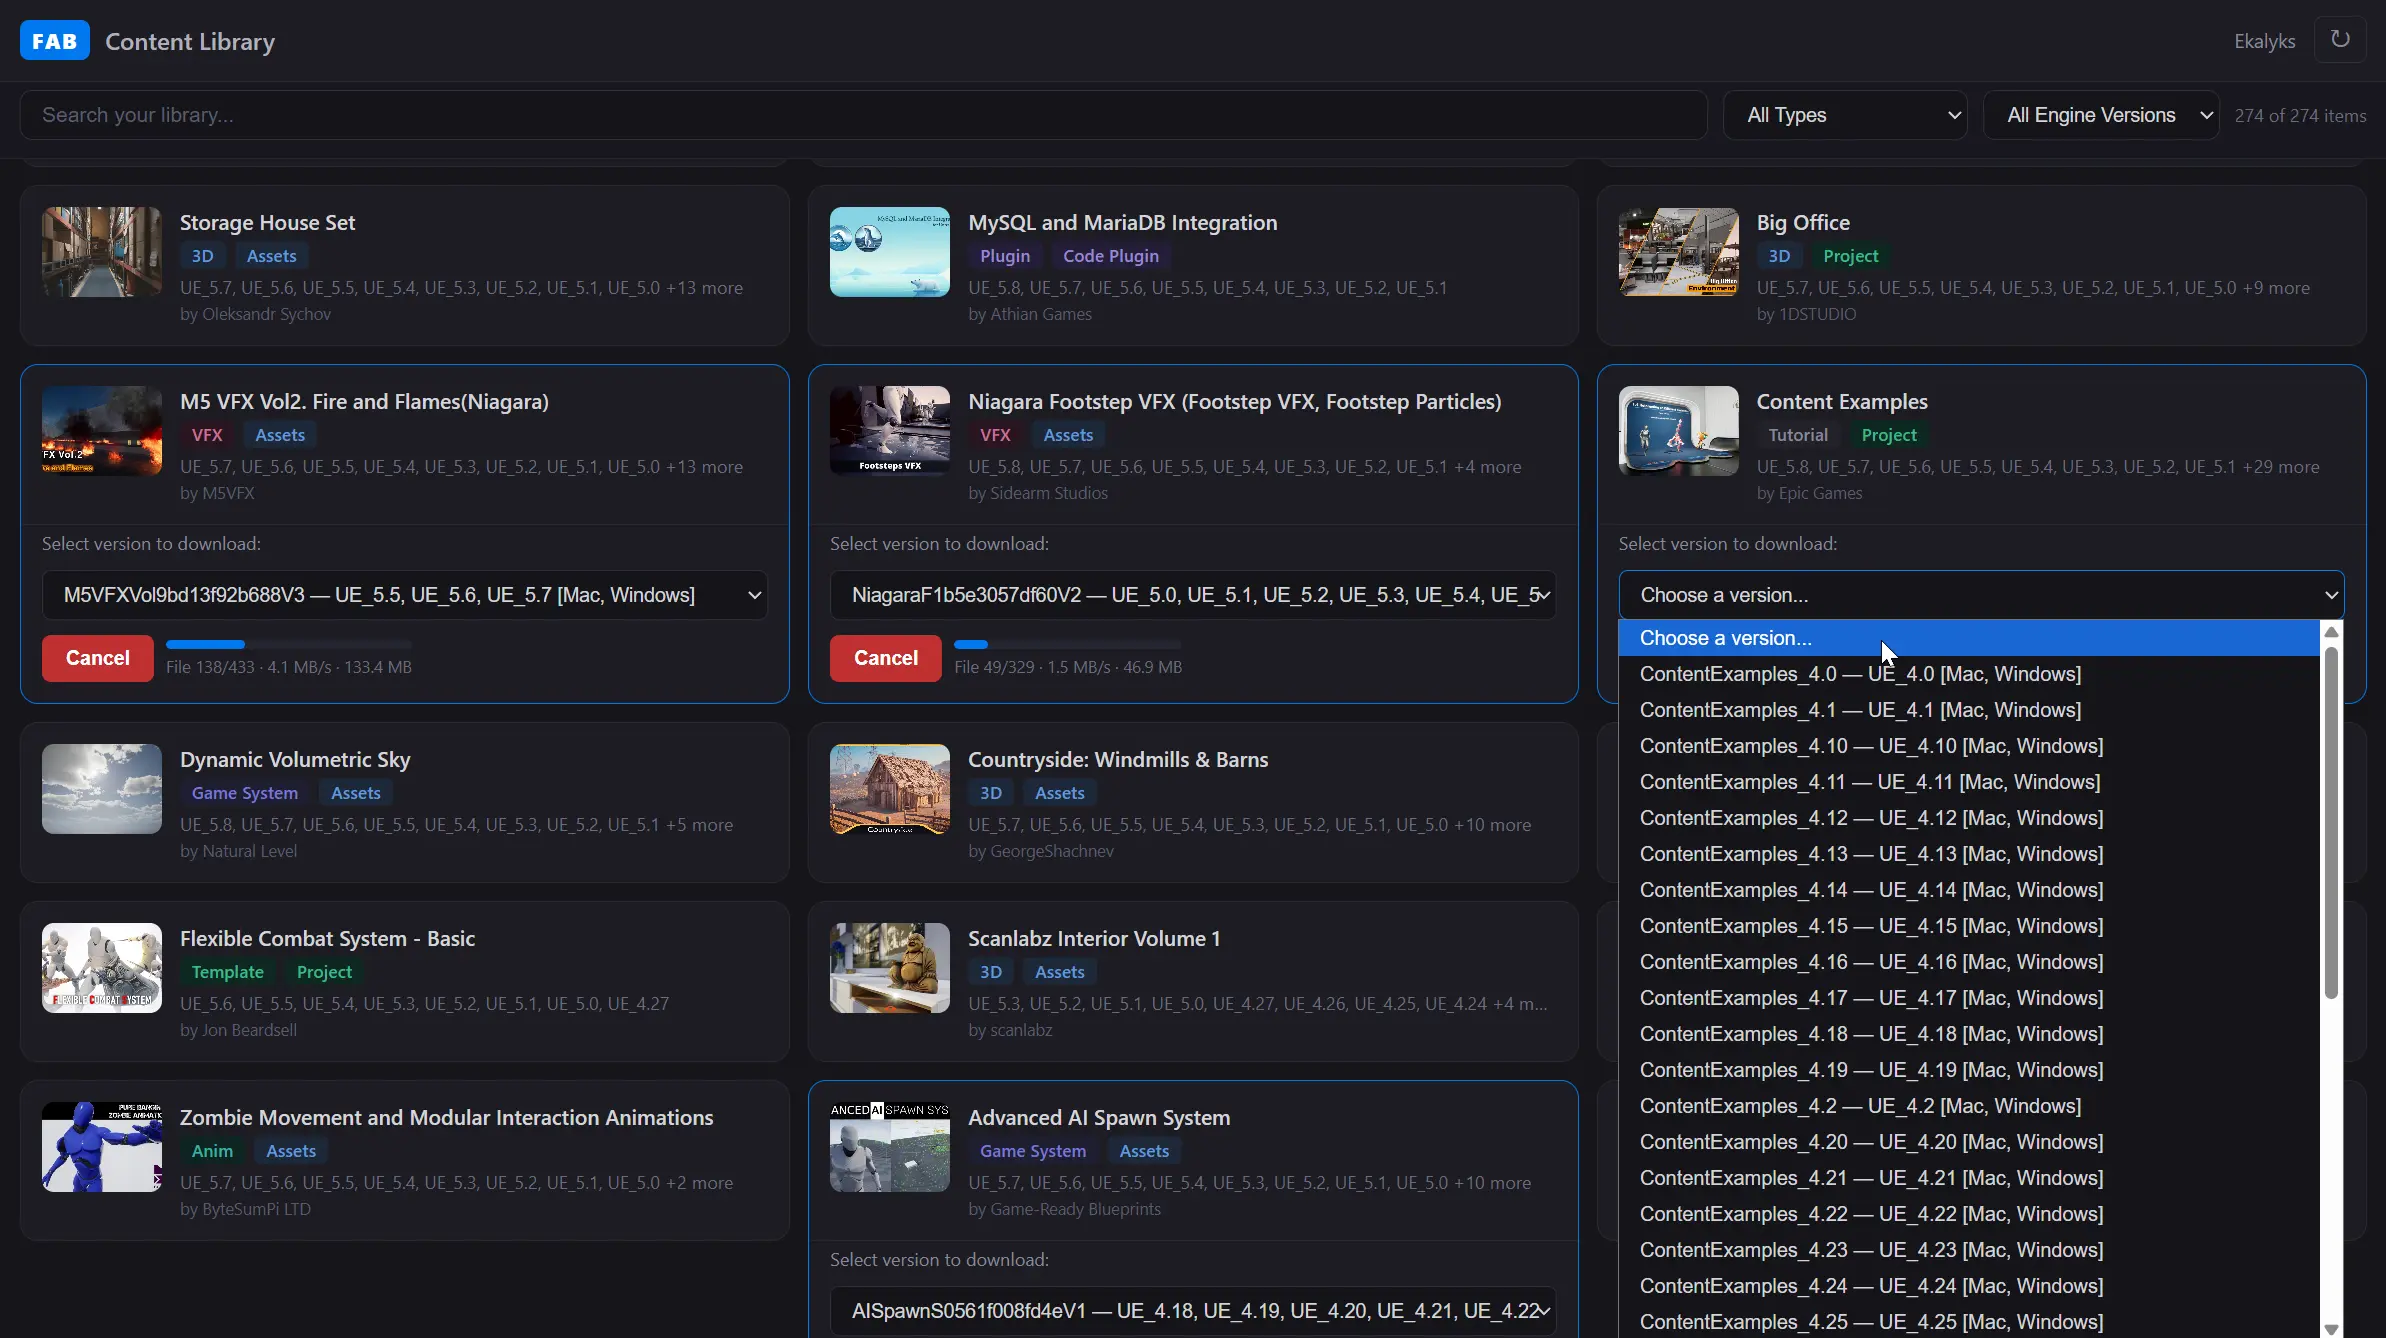Click the Code Plugin tag on MySQL card
Image resolution: width=2386 pixels, height=1338 pixels.
[1111, 256]
